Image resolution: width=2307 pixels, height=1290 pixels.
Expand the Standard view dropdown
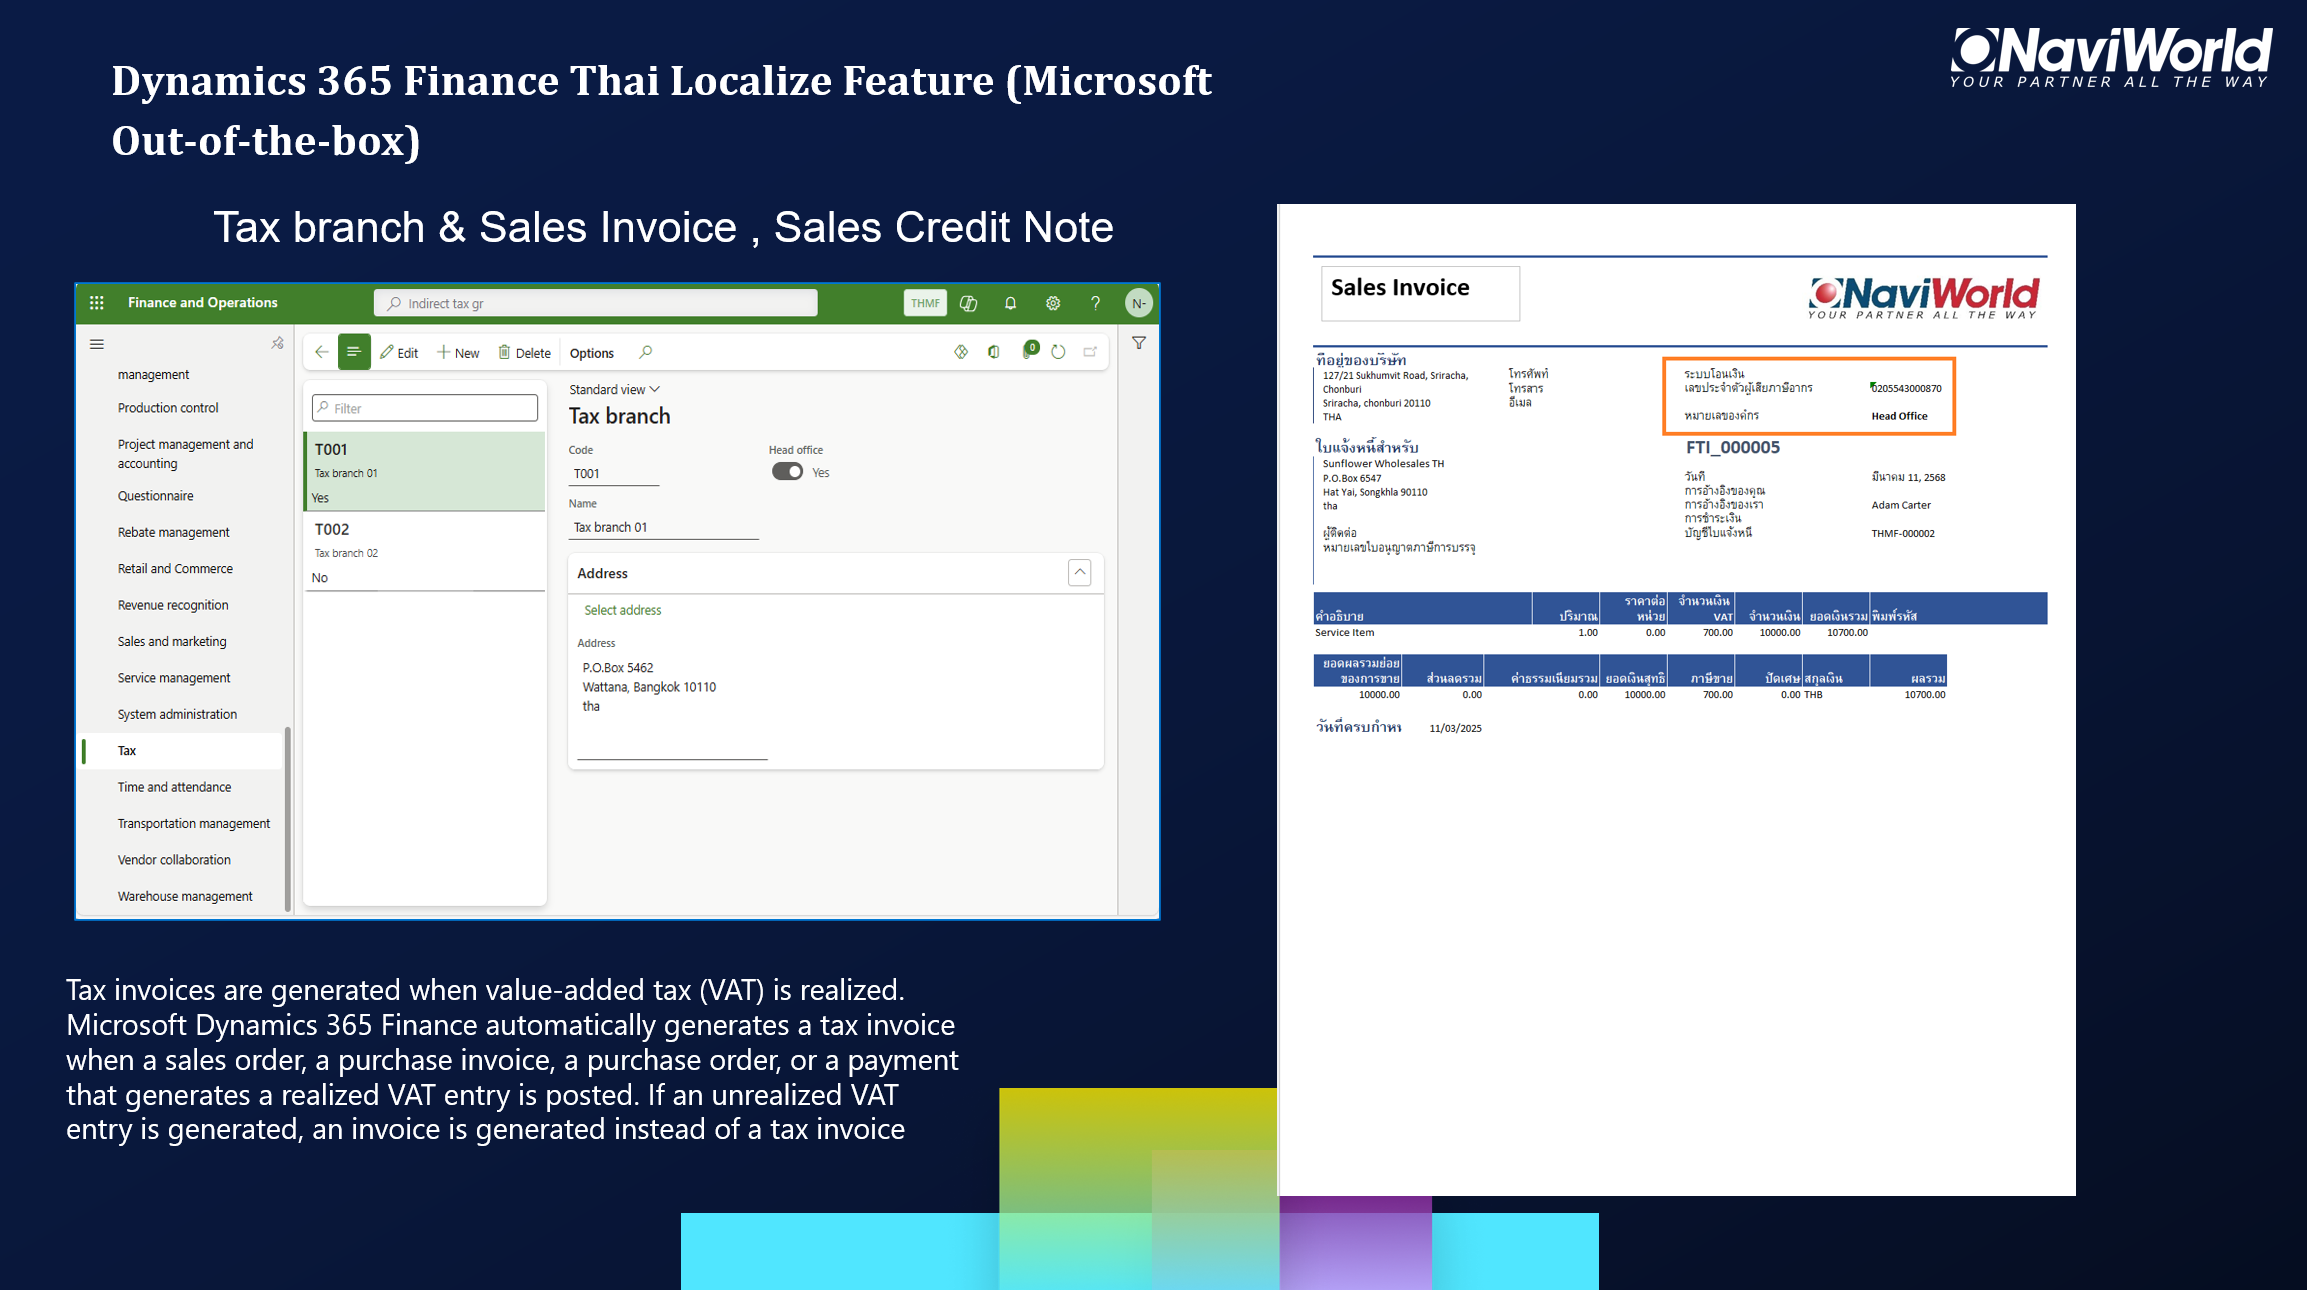pos(614,390)
